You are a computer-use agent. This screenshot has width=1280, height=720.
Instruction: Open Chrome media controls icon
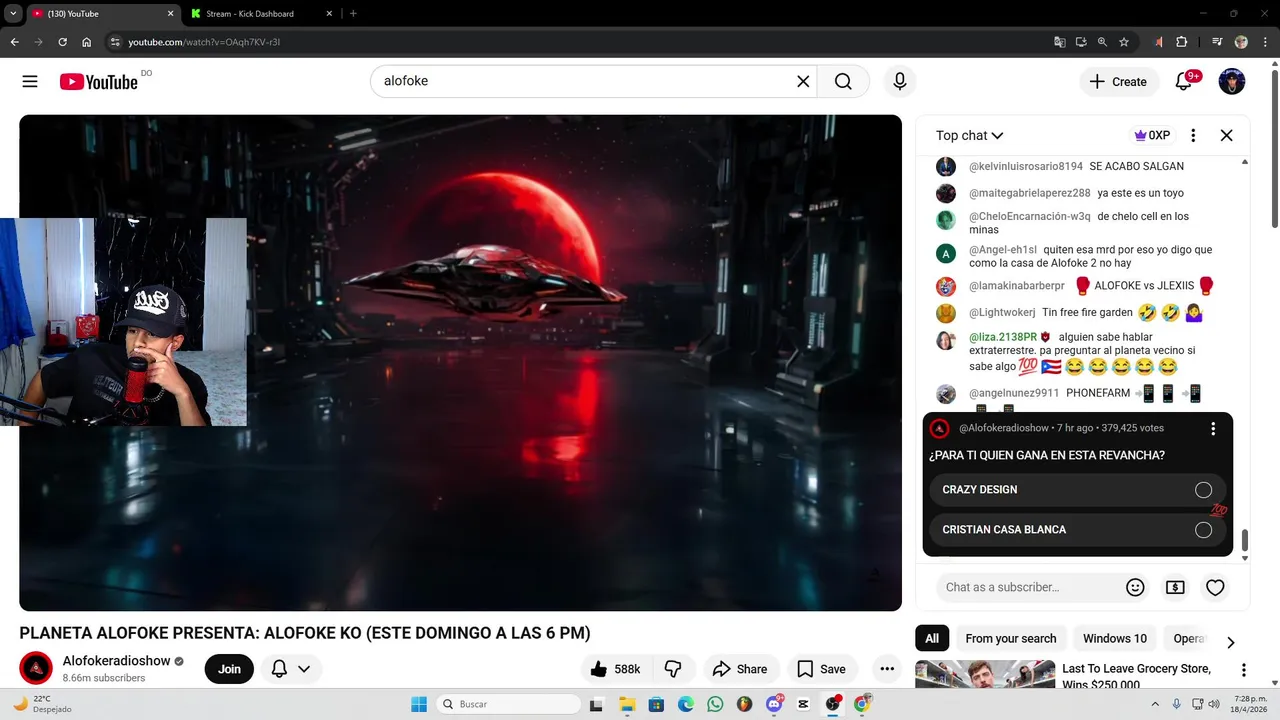pos(1217,42)
